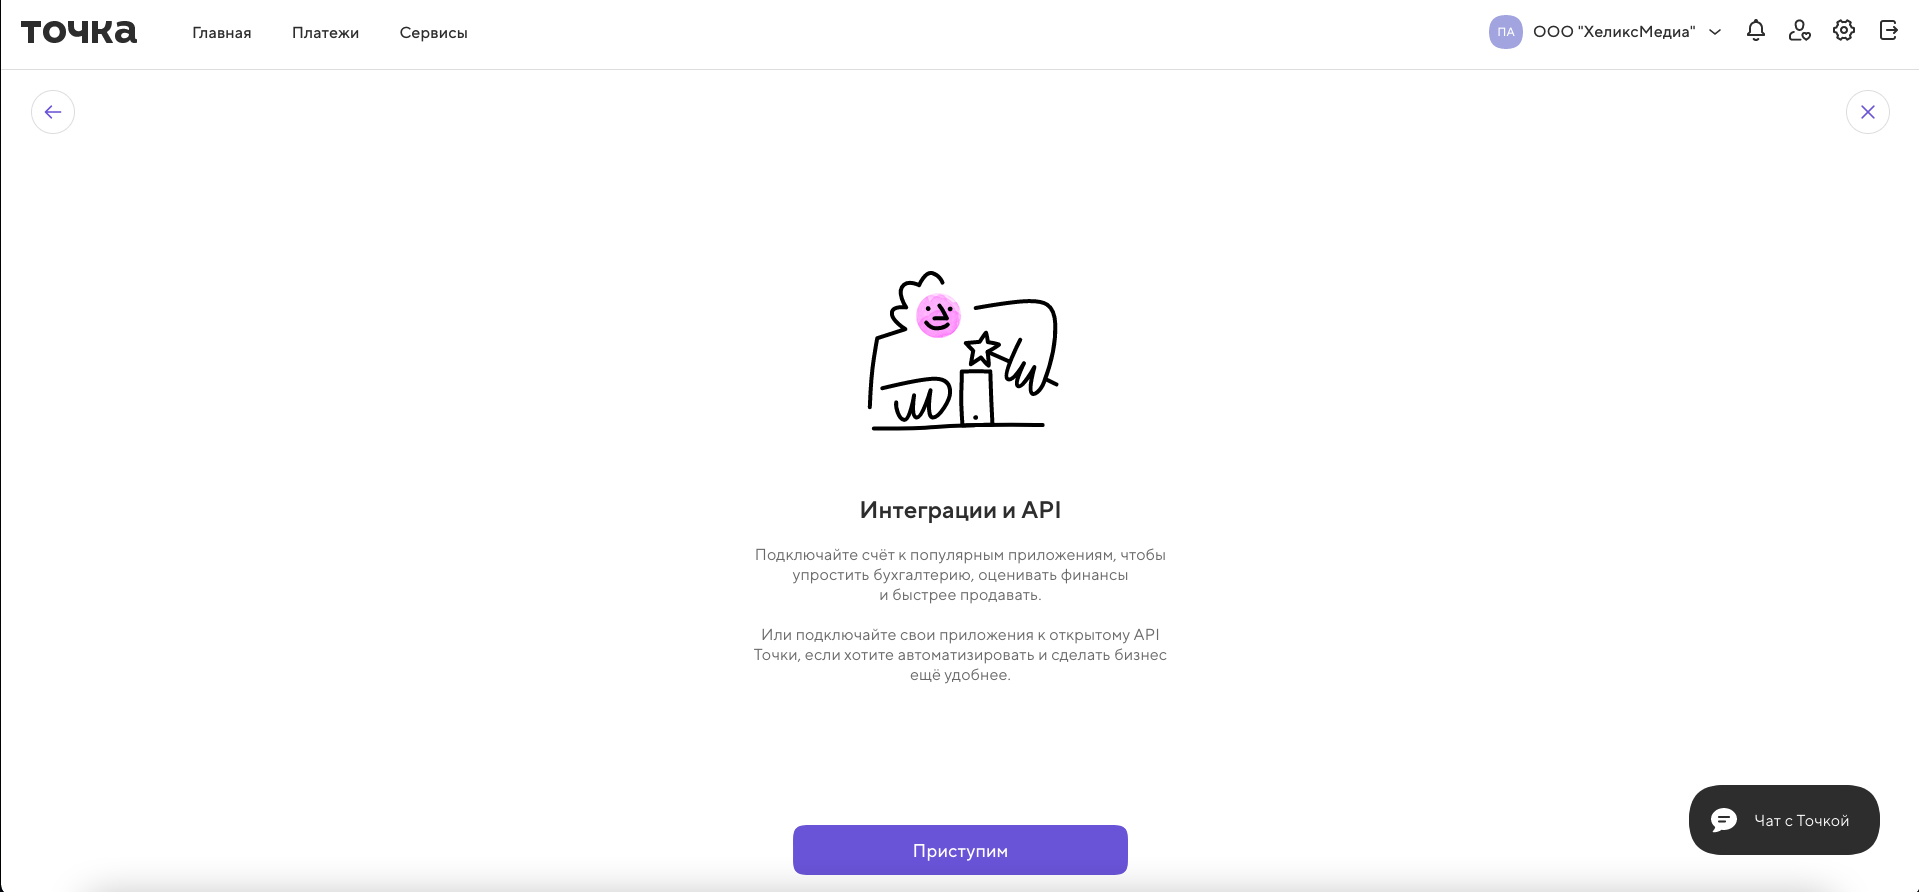
Task: Open the Чат с Точкой label
Action: click(1801, 821)
